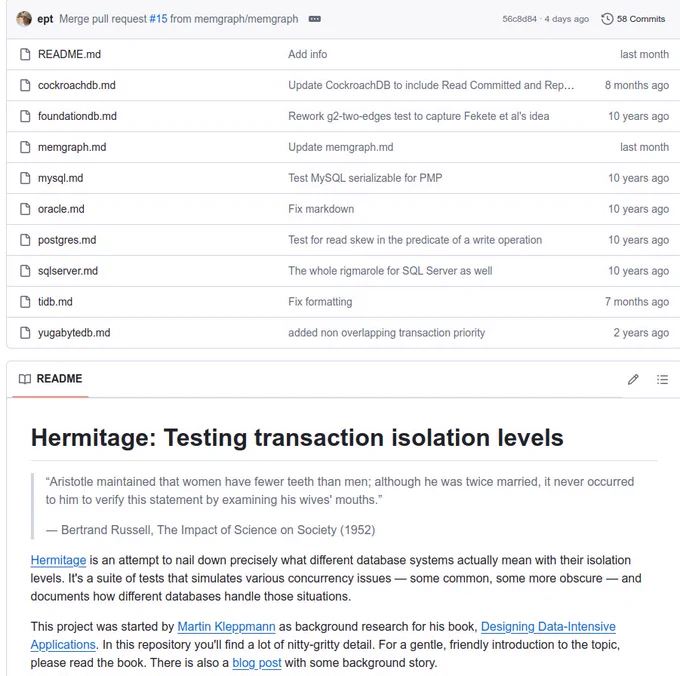
Task: Click the '2 years ago' timestamp for yugabytedb.md
Action: [641, 333]
